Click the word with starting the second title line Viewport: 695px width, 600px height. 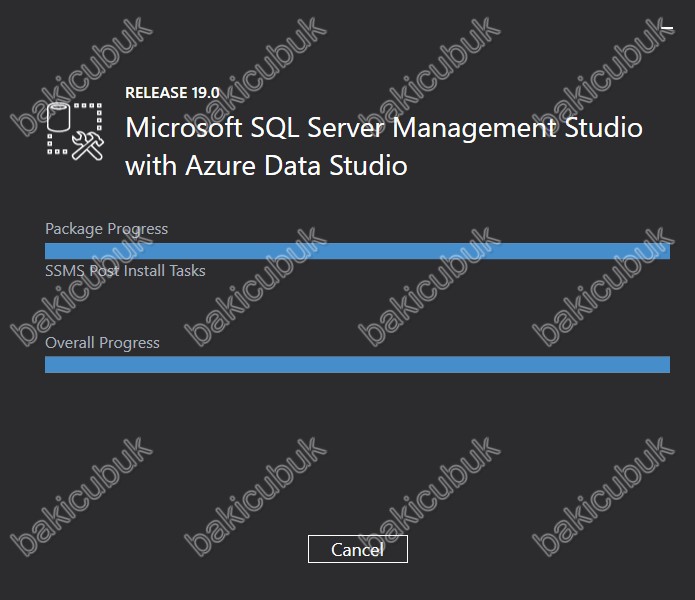point(151,166)
